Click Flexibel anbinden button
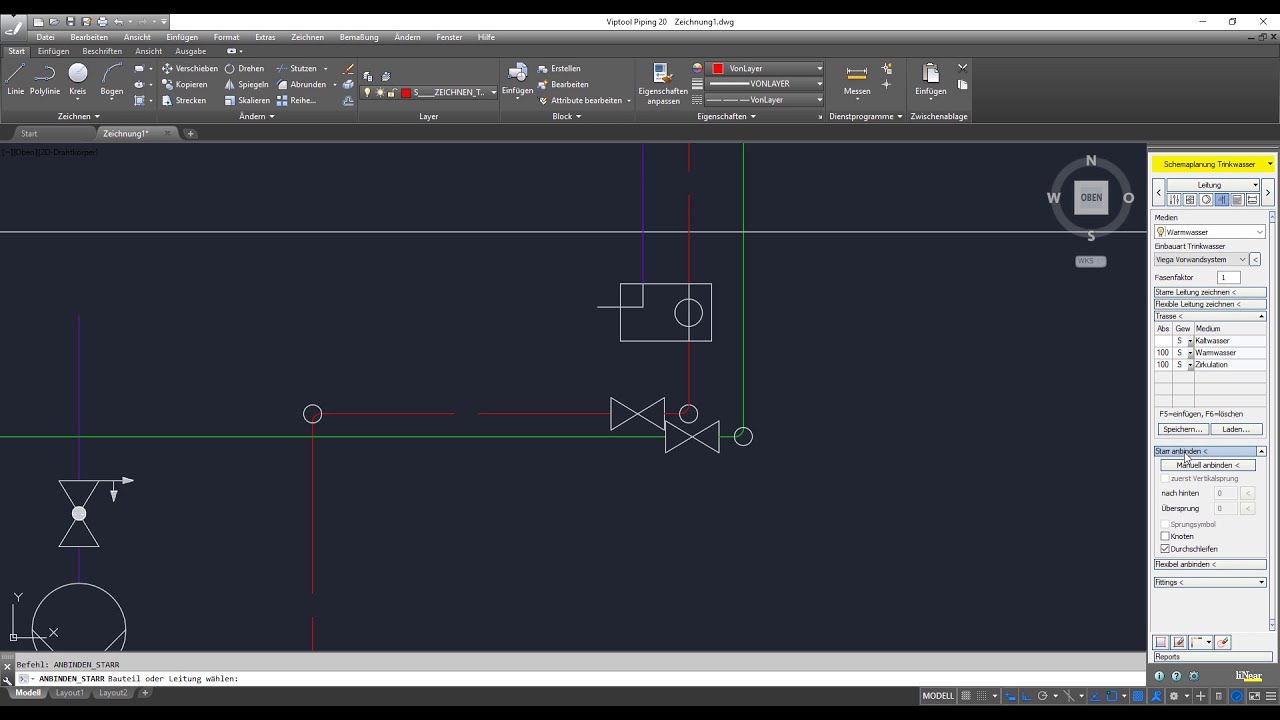 (x=1210, y=564)
